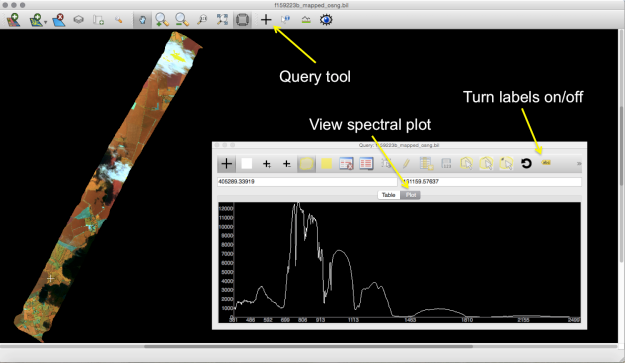Click the yellow highlight color swatch
This screenshot has height=363, width=625.
(x=326, y=163)
